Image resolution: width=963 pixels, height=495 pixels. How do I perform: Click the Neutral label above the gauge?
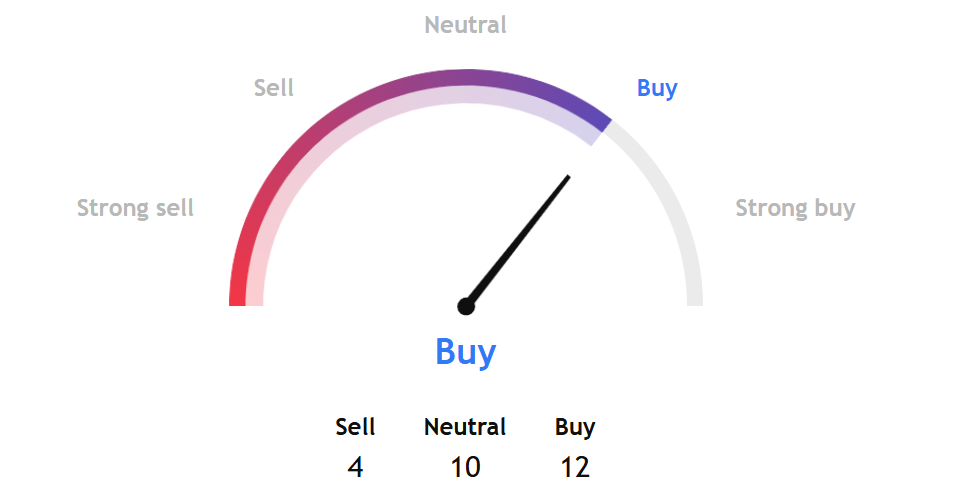coord(466,25)
